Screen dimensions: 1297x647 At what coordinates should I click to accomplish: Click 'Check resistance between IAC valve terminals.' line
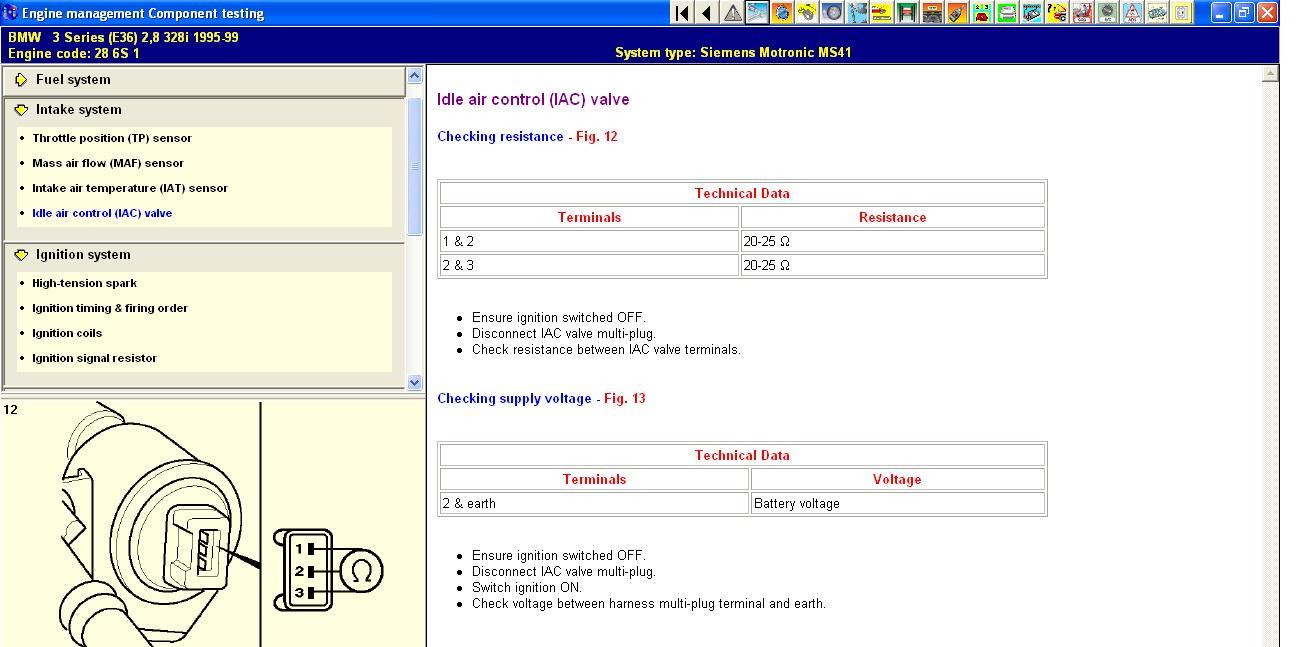[x=606, y=350]
